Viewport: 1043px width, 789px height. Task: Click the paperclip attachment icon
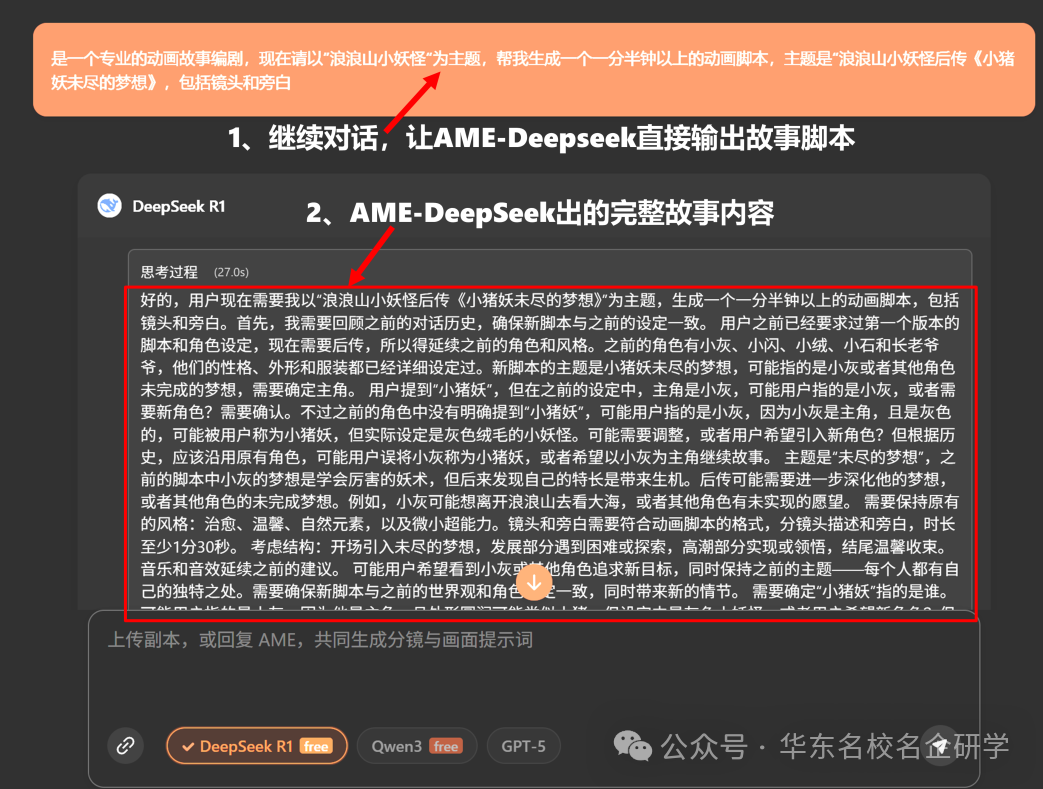(x=124, y=745)
